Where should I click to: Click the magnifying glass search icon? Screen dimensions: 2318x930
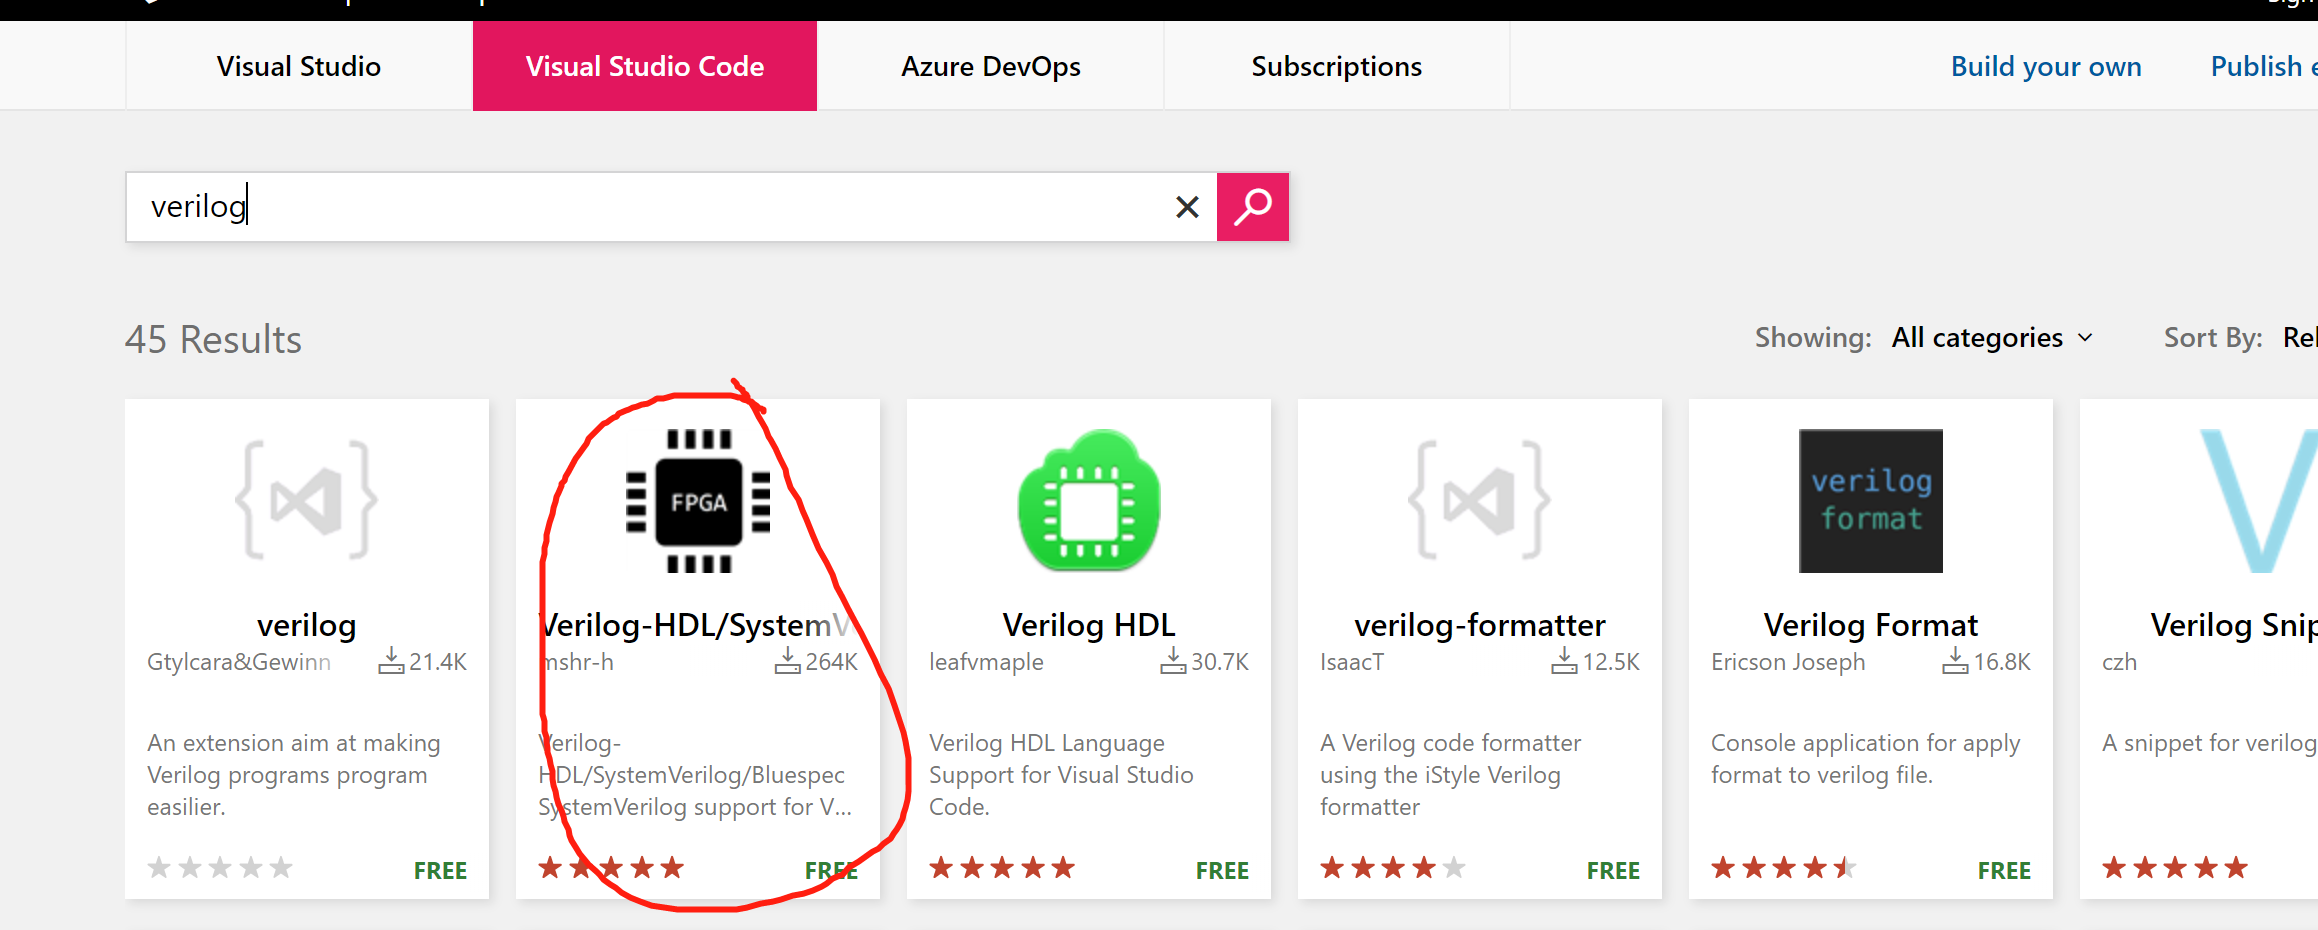[x=1252, y=207]
